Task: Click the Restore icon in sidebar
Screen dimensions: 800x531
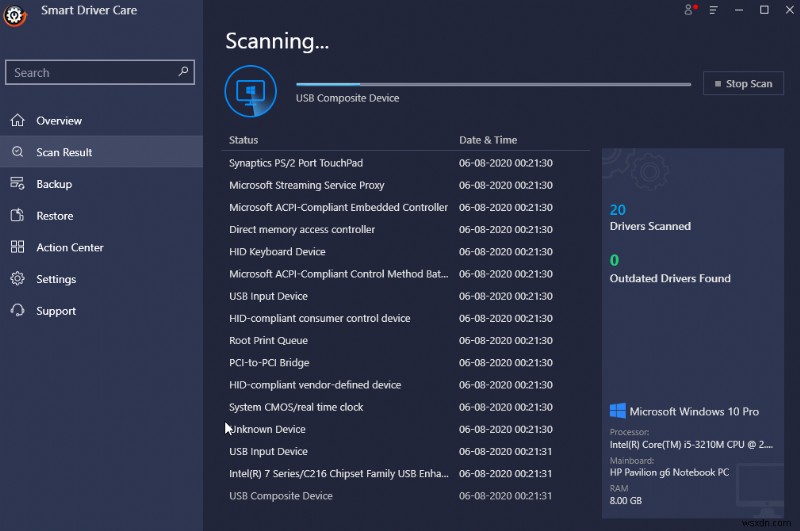Action: [17, 216]
